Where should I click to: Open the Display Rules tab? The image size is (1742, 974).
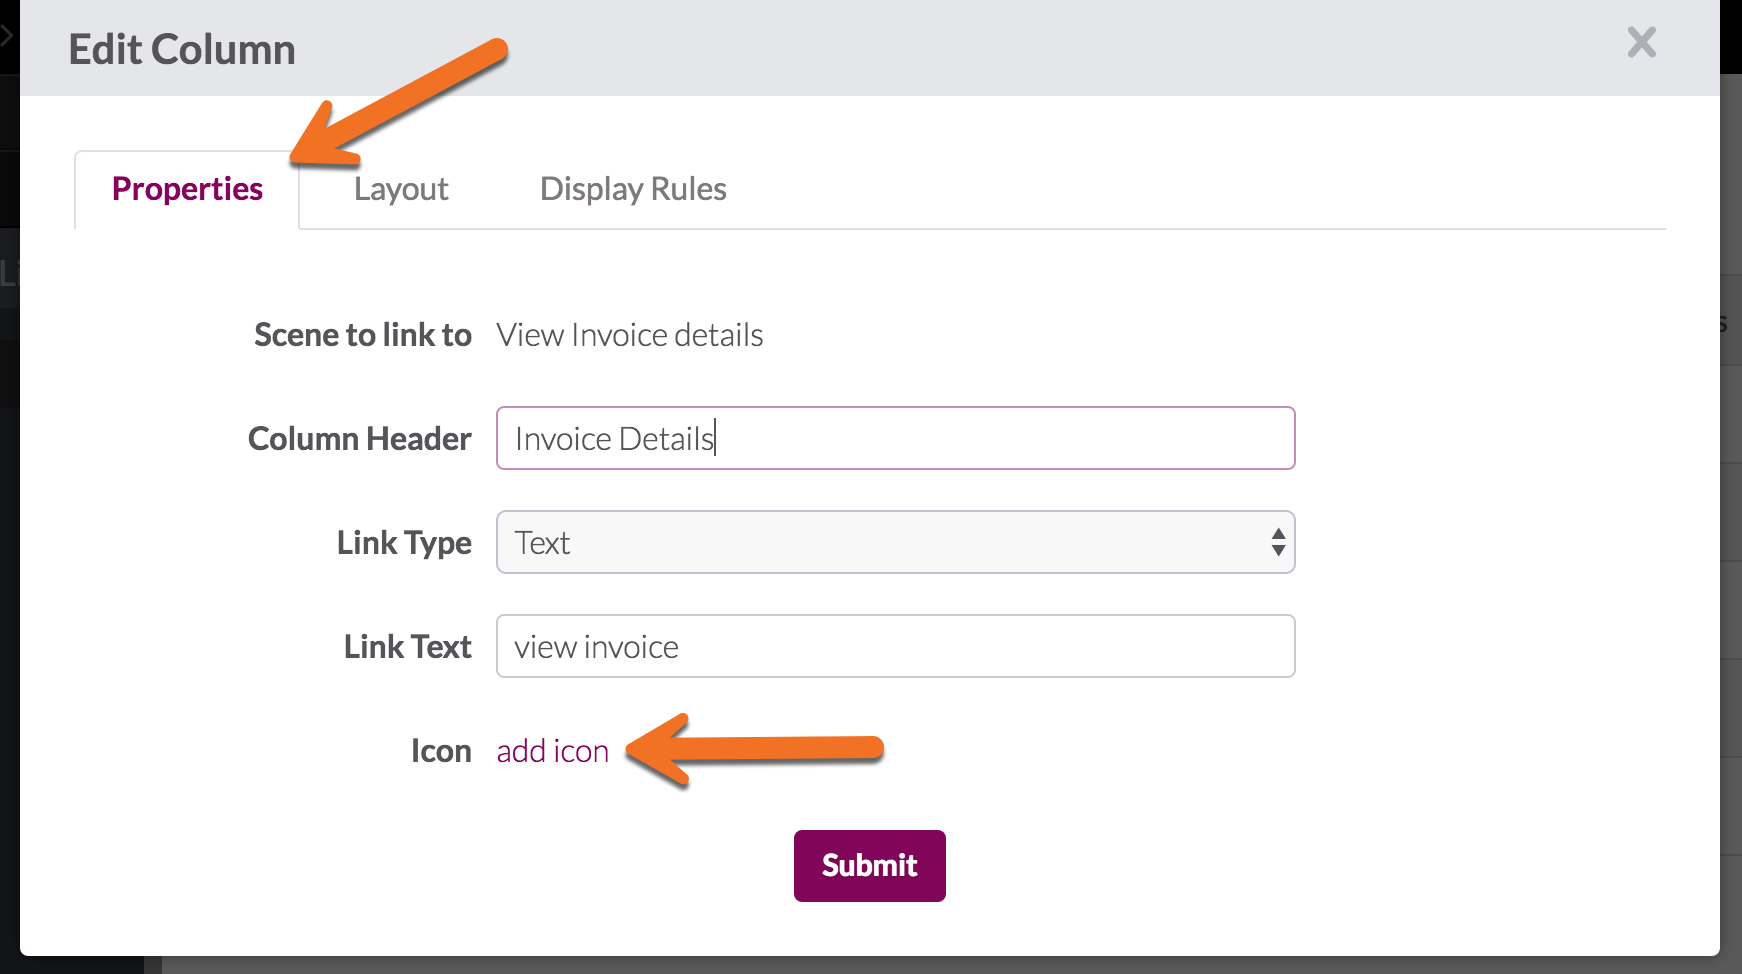pos(633,189)
